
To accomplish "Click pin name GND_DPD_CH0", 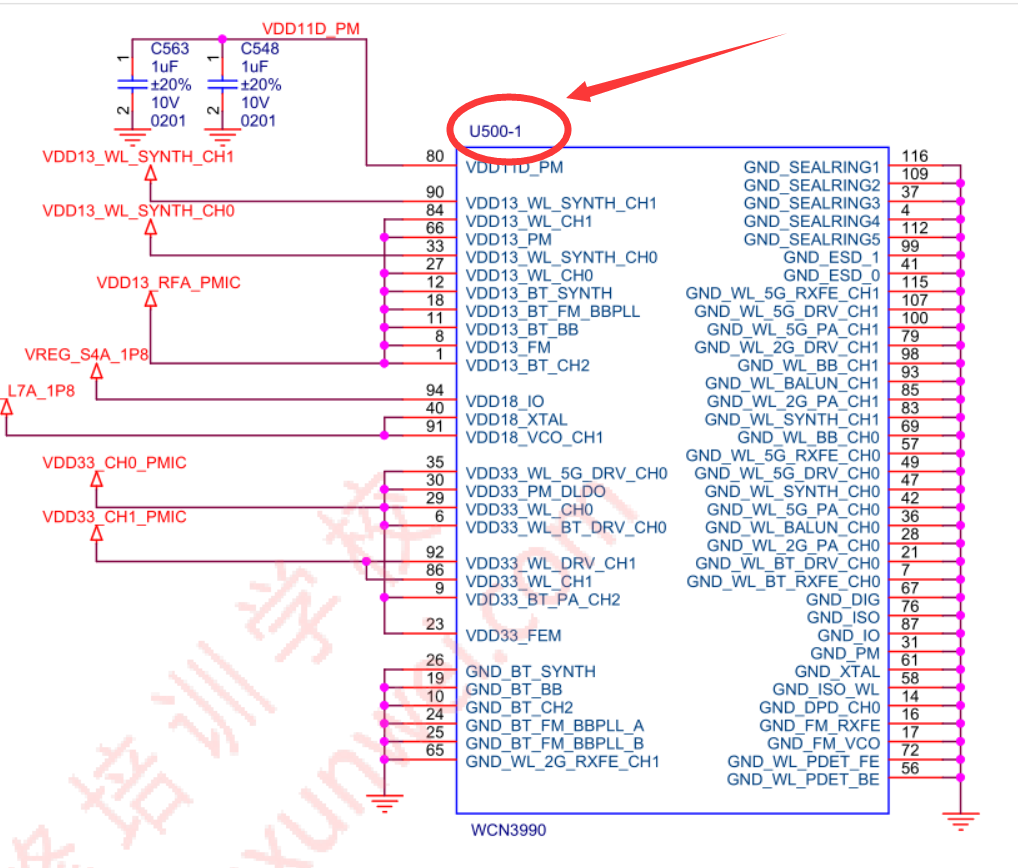I will pos(820,708).
